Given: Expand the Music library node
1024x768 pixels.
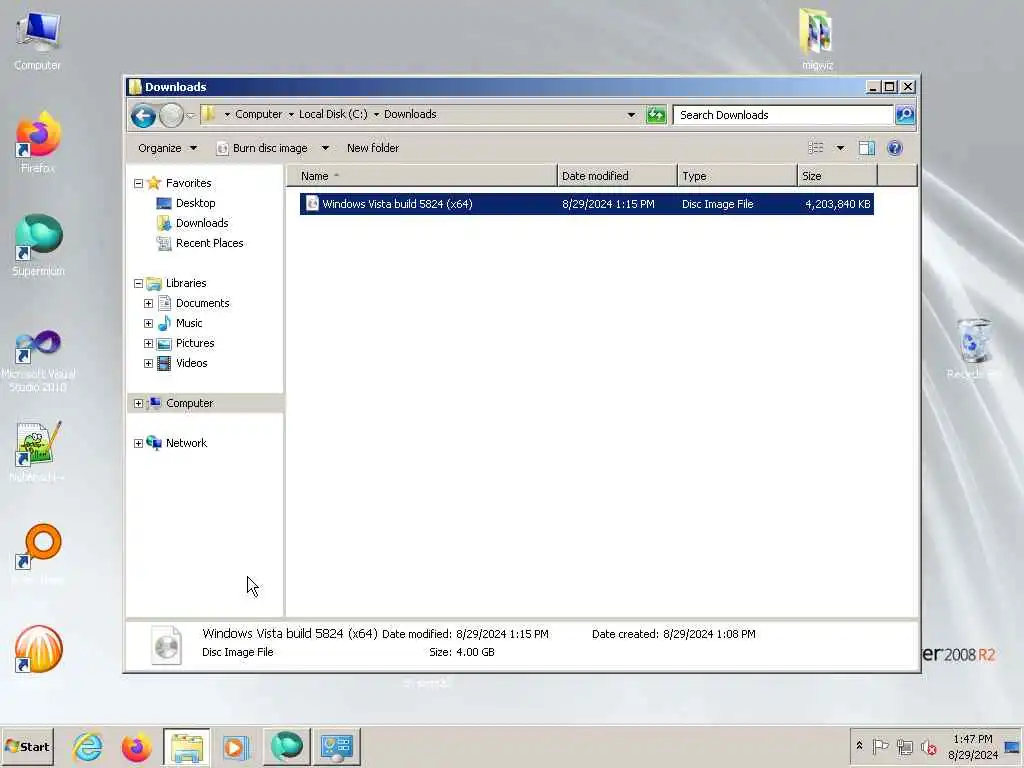Looking at the screenshot, I should 148,324.
